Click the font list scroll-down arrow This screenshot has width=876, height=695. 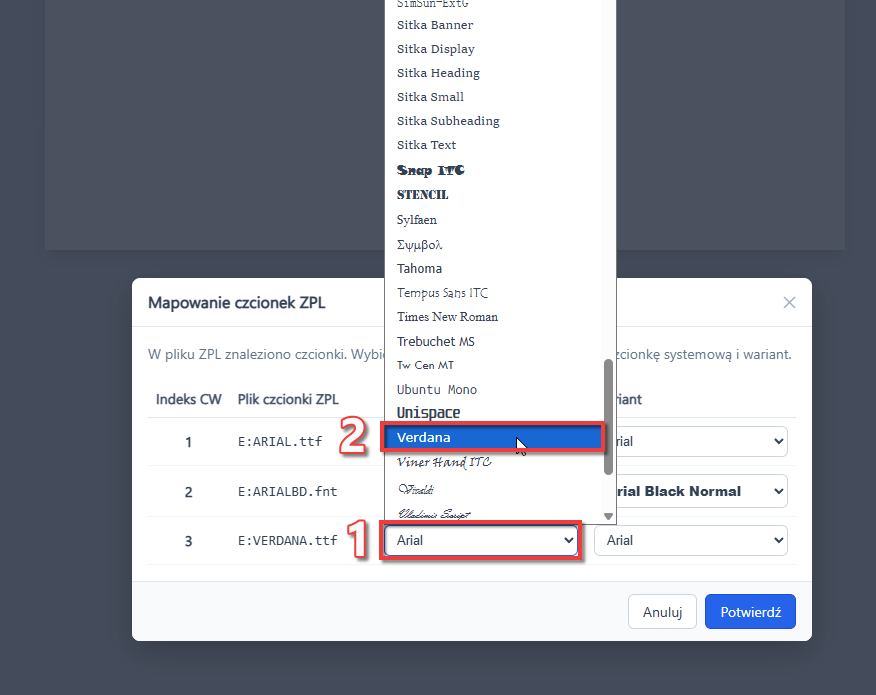[608, 516]
